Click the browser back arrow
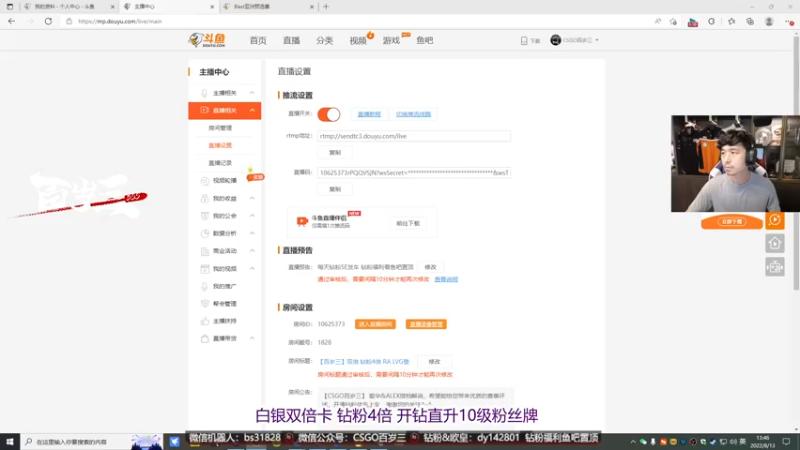Viewport: 800px width, 450px height. [x=11, y=21]
